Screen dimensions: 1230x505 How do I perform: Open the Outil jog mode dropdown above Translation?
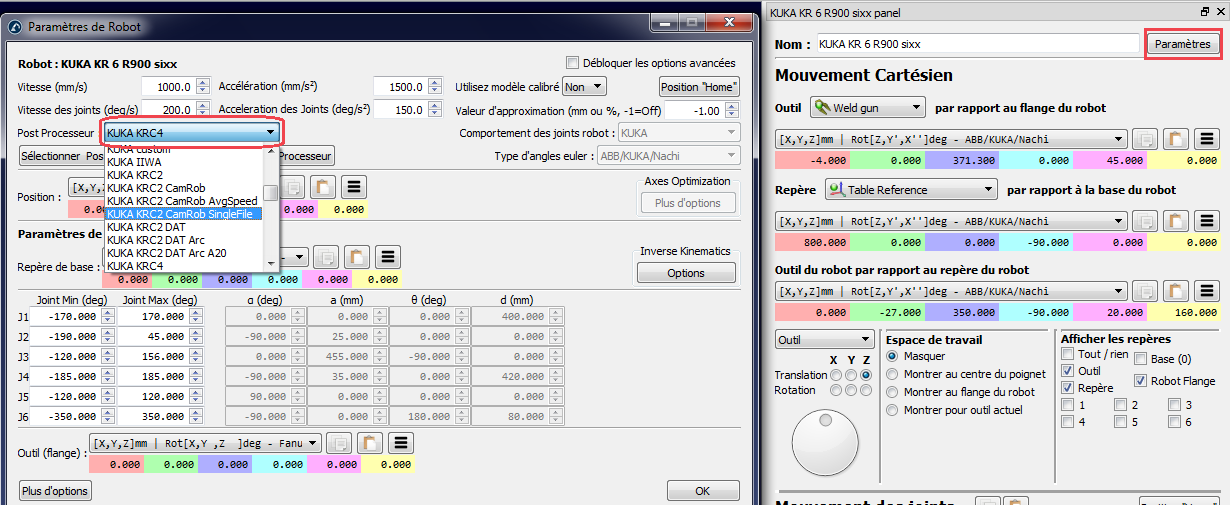point(825,340)
